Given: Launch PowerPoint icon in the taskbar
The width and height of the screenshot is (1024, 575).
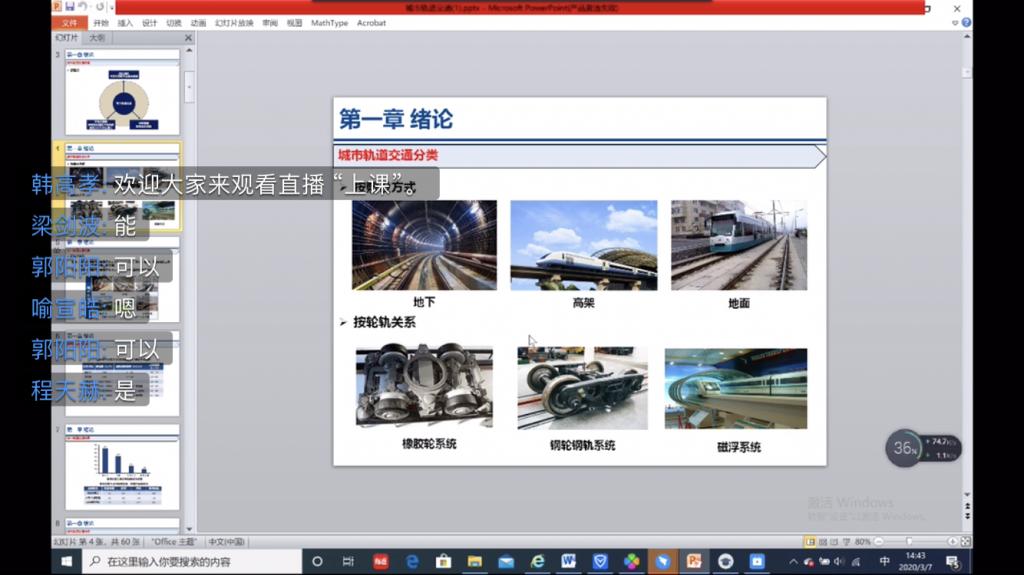Looking at the screenshot, I should pyautogui.click(x=694, y=562).
